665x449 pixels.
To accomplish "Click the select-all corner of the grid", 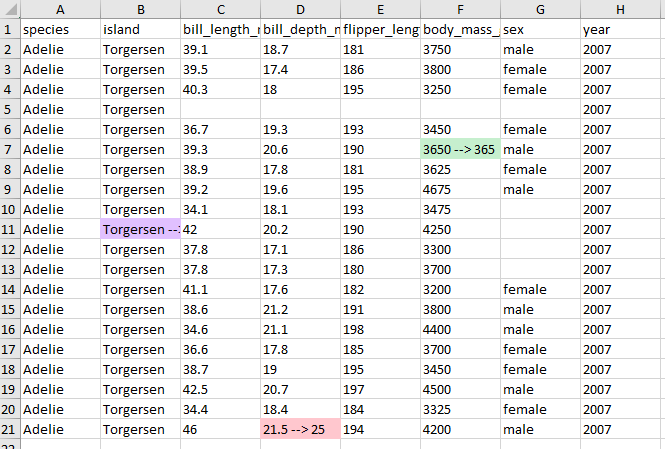I will coord(9,9).
